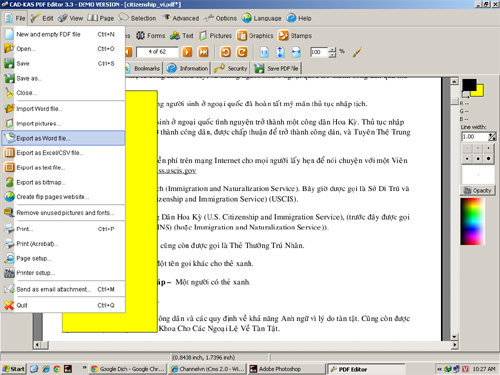Click the page number field '4 of 62'
The image size is (500, 375).
tap(157, 52)
